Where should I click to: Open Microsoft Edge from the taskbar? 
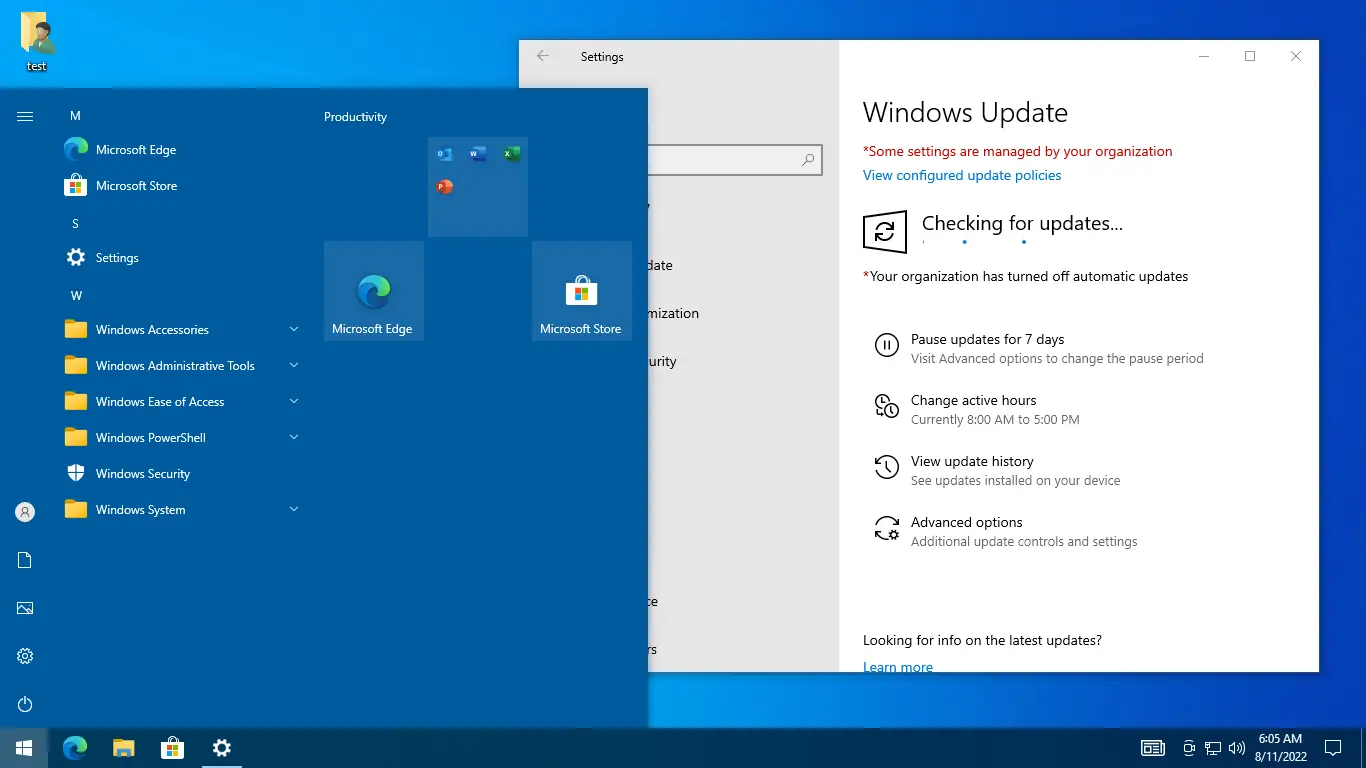pyautogui.click(x=75, y=748)
